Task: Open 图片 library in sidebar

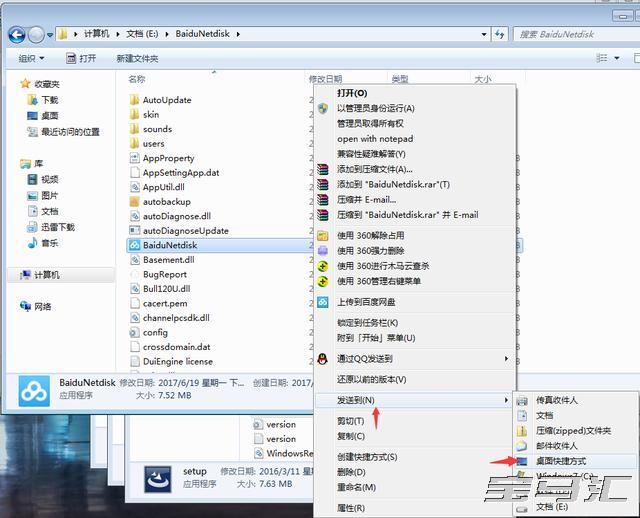Action: click(x=50, y=196)
